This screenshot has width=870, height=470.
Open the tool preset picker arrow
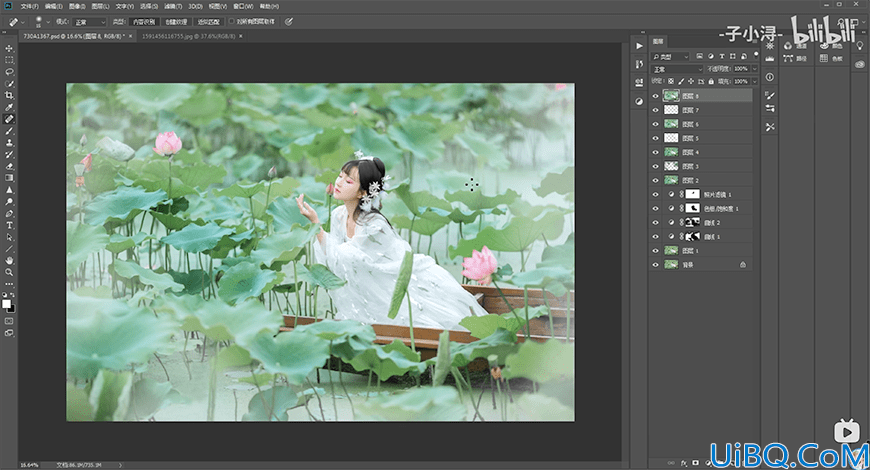pyautogui.click(x=23, y=22)
